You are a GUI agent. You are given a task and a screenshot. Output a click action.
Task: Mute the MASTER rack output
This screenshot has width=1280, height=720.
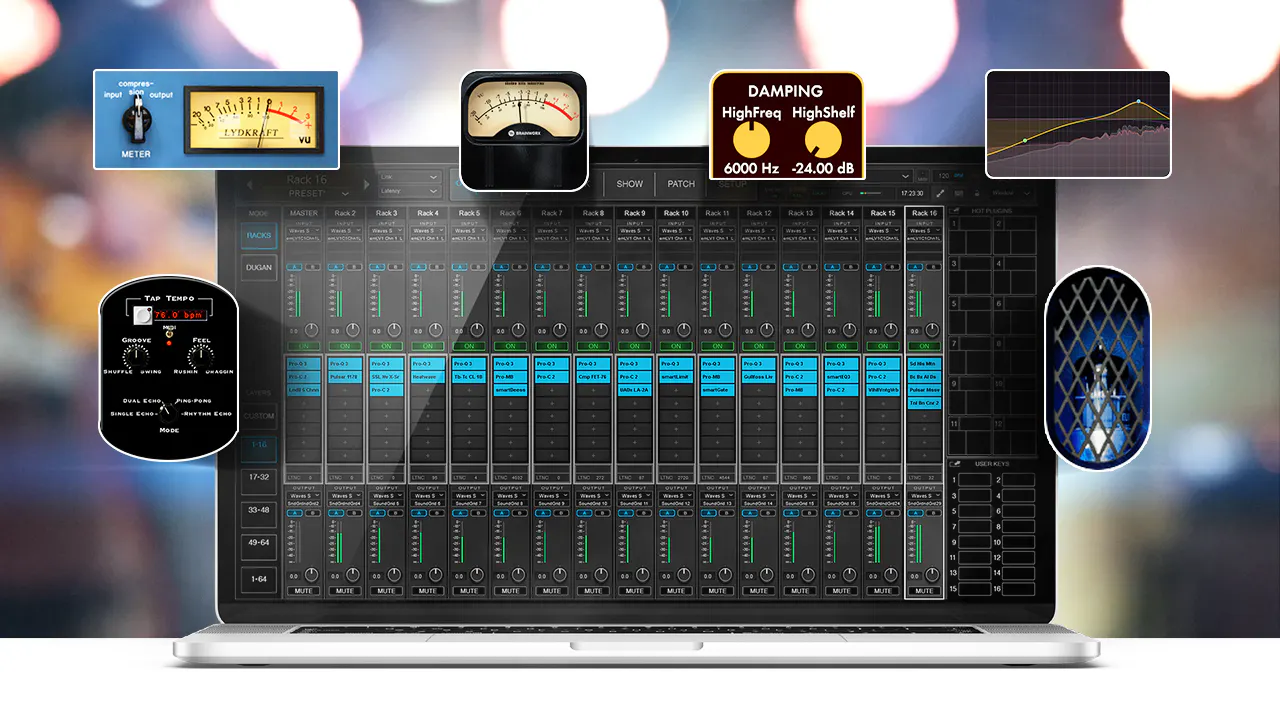(x=303, y=591)
